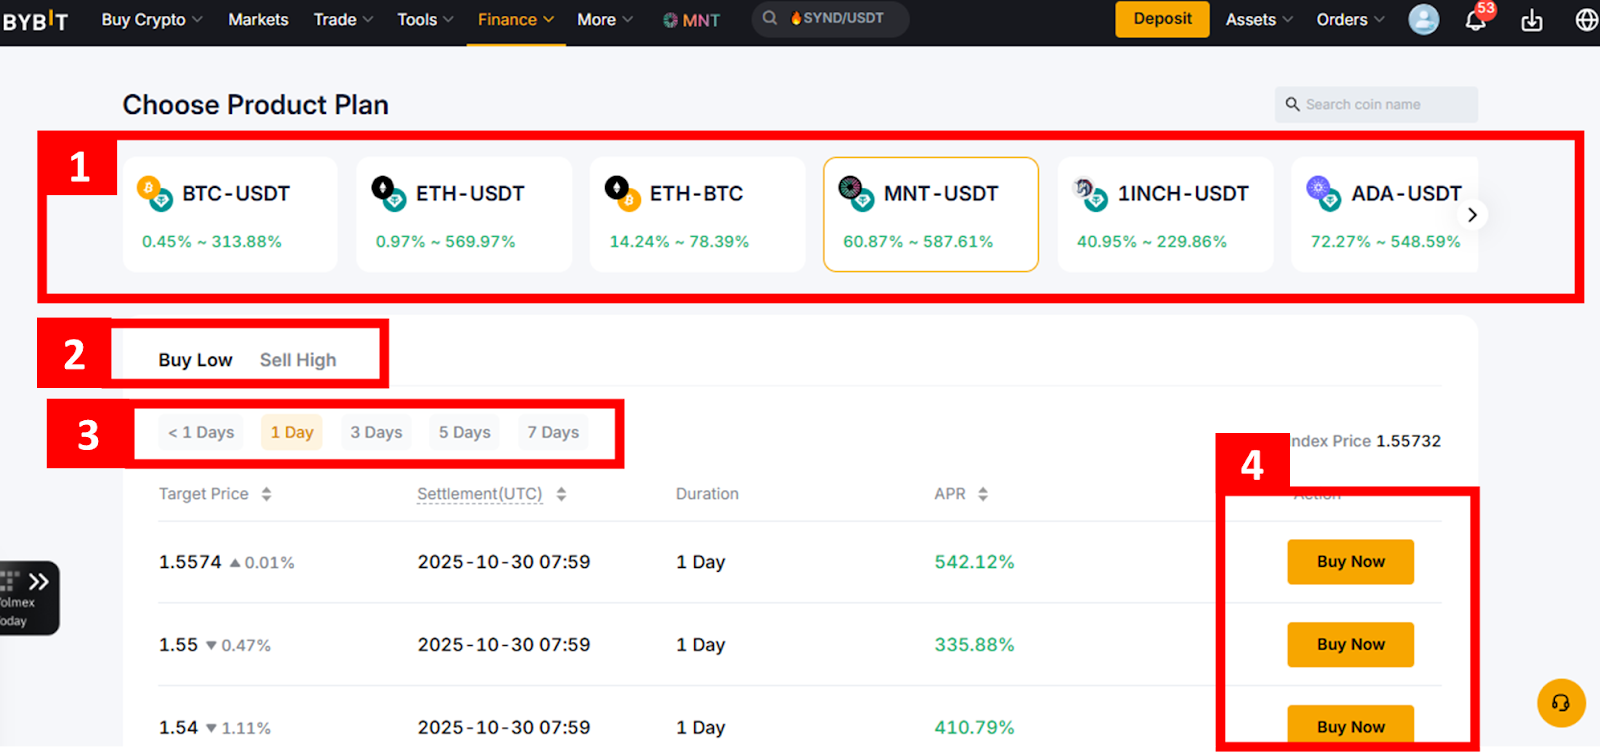Buy Now for target price 1.5574

[x=1350, y=562]
